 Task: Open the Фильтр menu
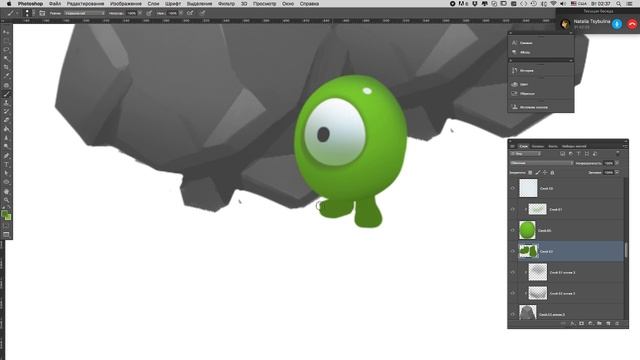(226, 4)
